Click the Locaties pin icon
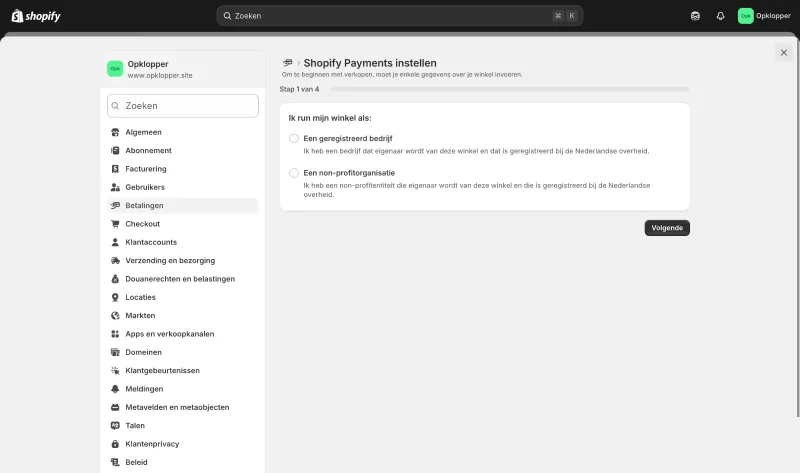 tap(115, 297)
